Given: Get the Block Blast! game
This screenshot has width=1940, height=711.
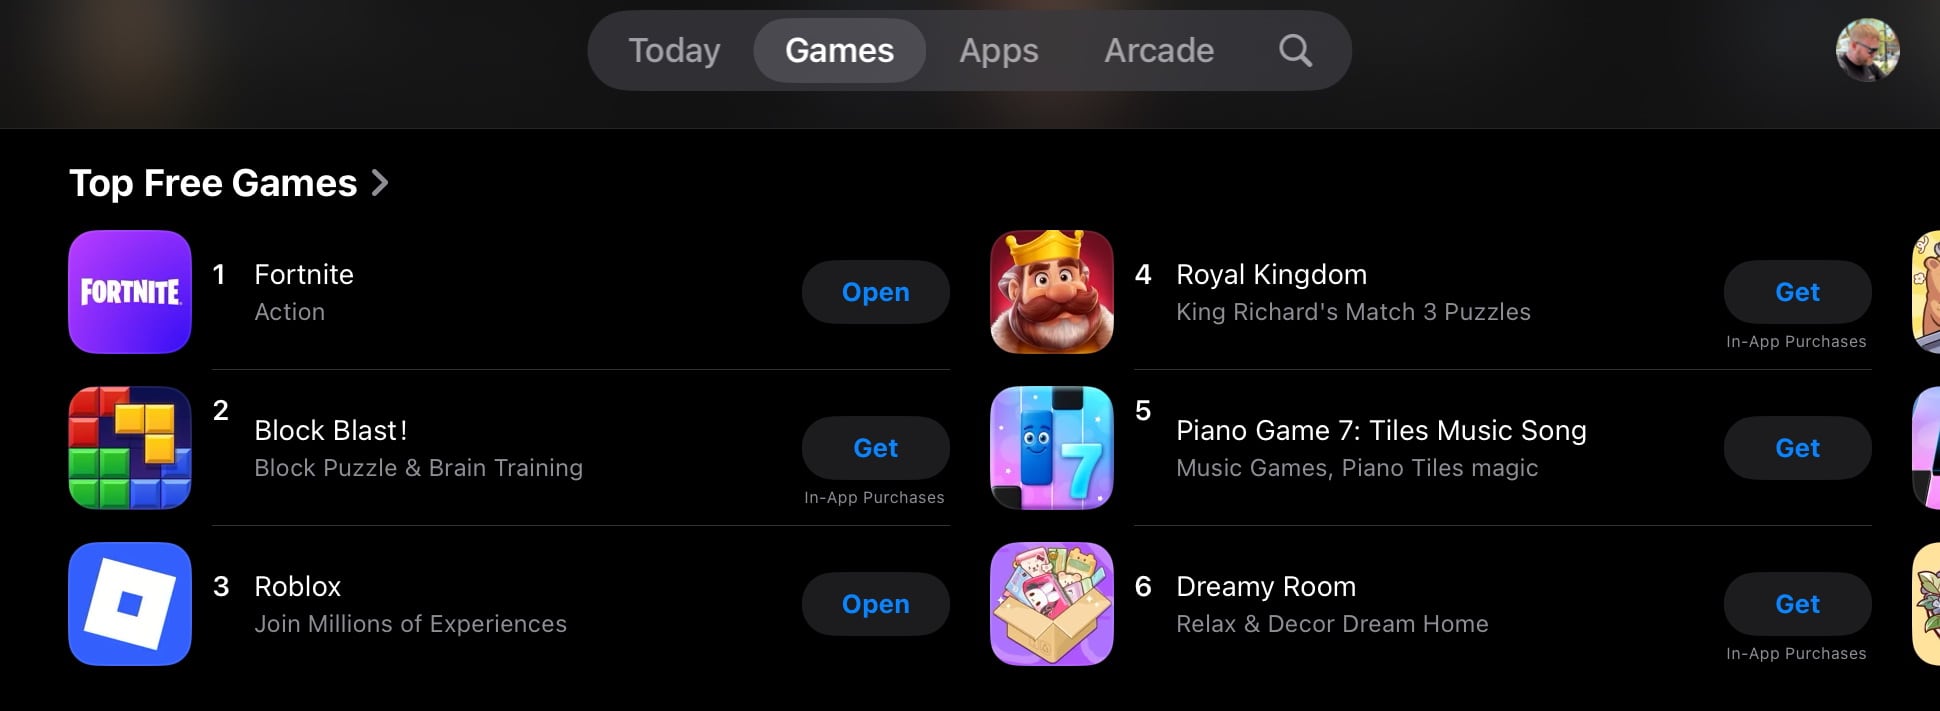Looking at the screenshot, I should tap(876, 448).
